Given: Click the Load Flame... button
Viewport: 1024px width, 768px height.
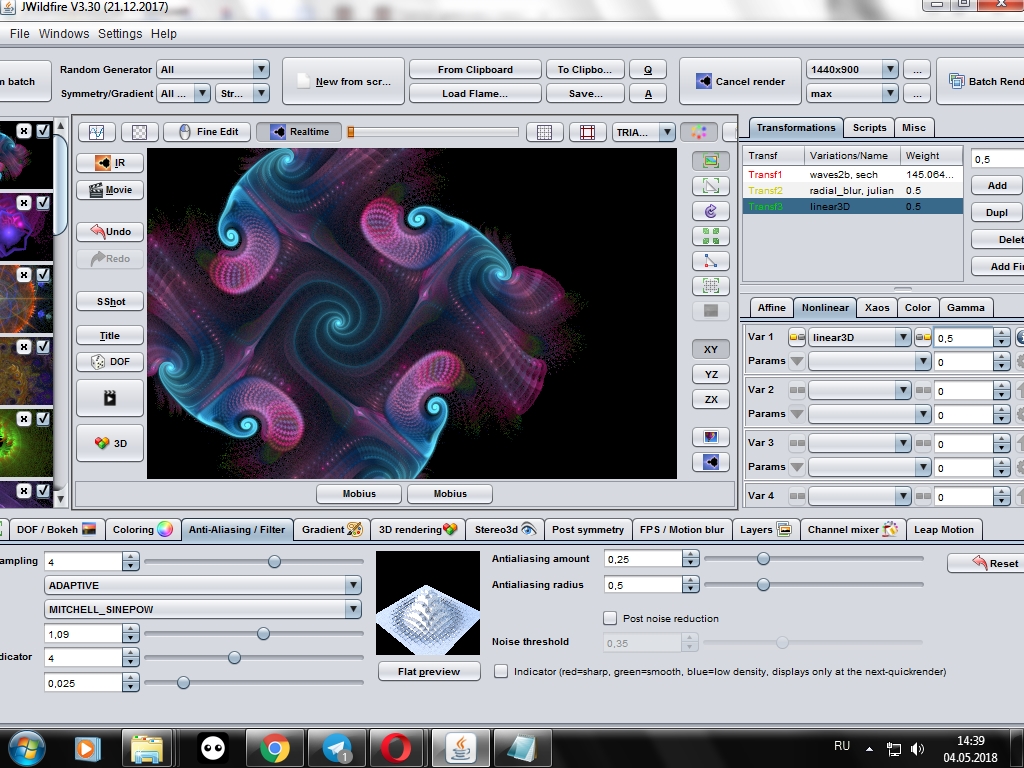Looking at the screenshot, I should click(x=475, y=93).
